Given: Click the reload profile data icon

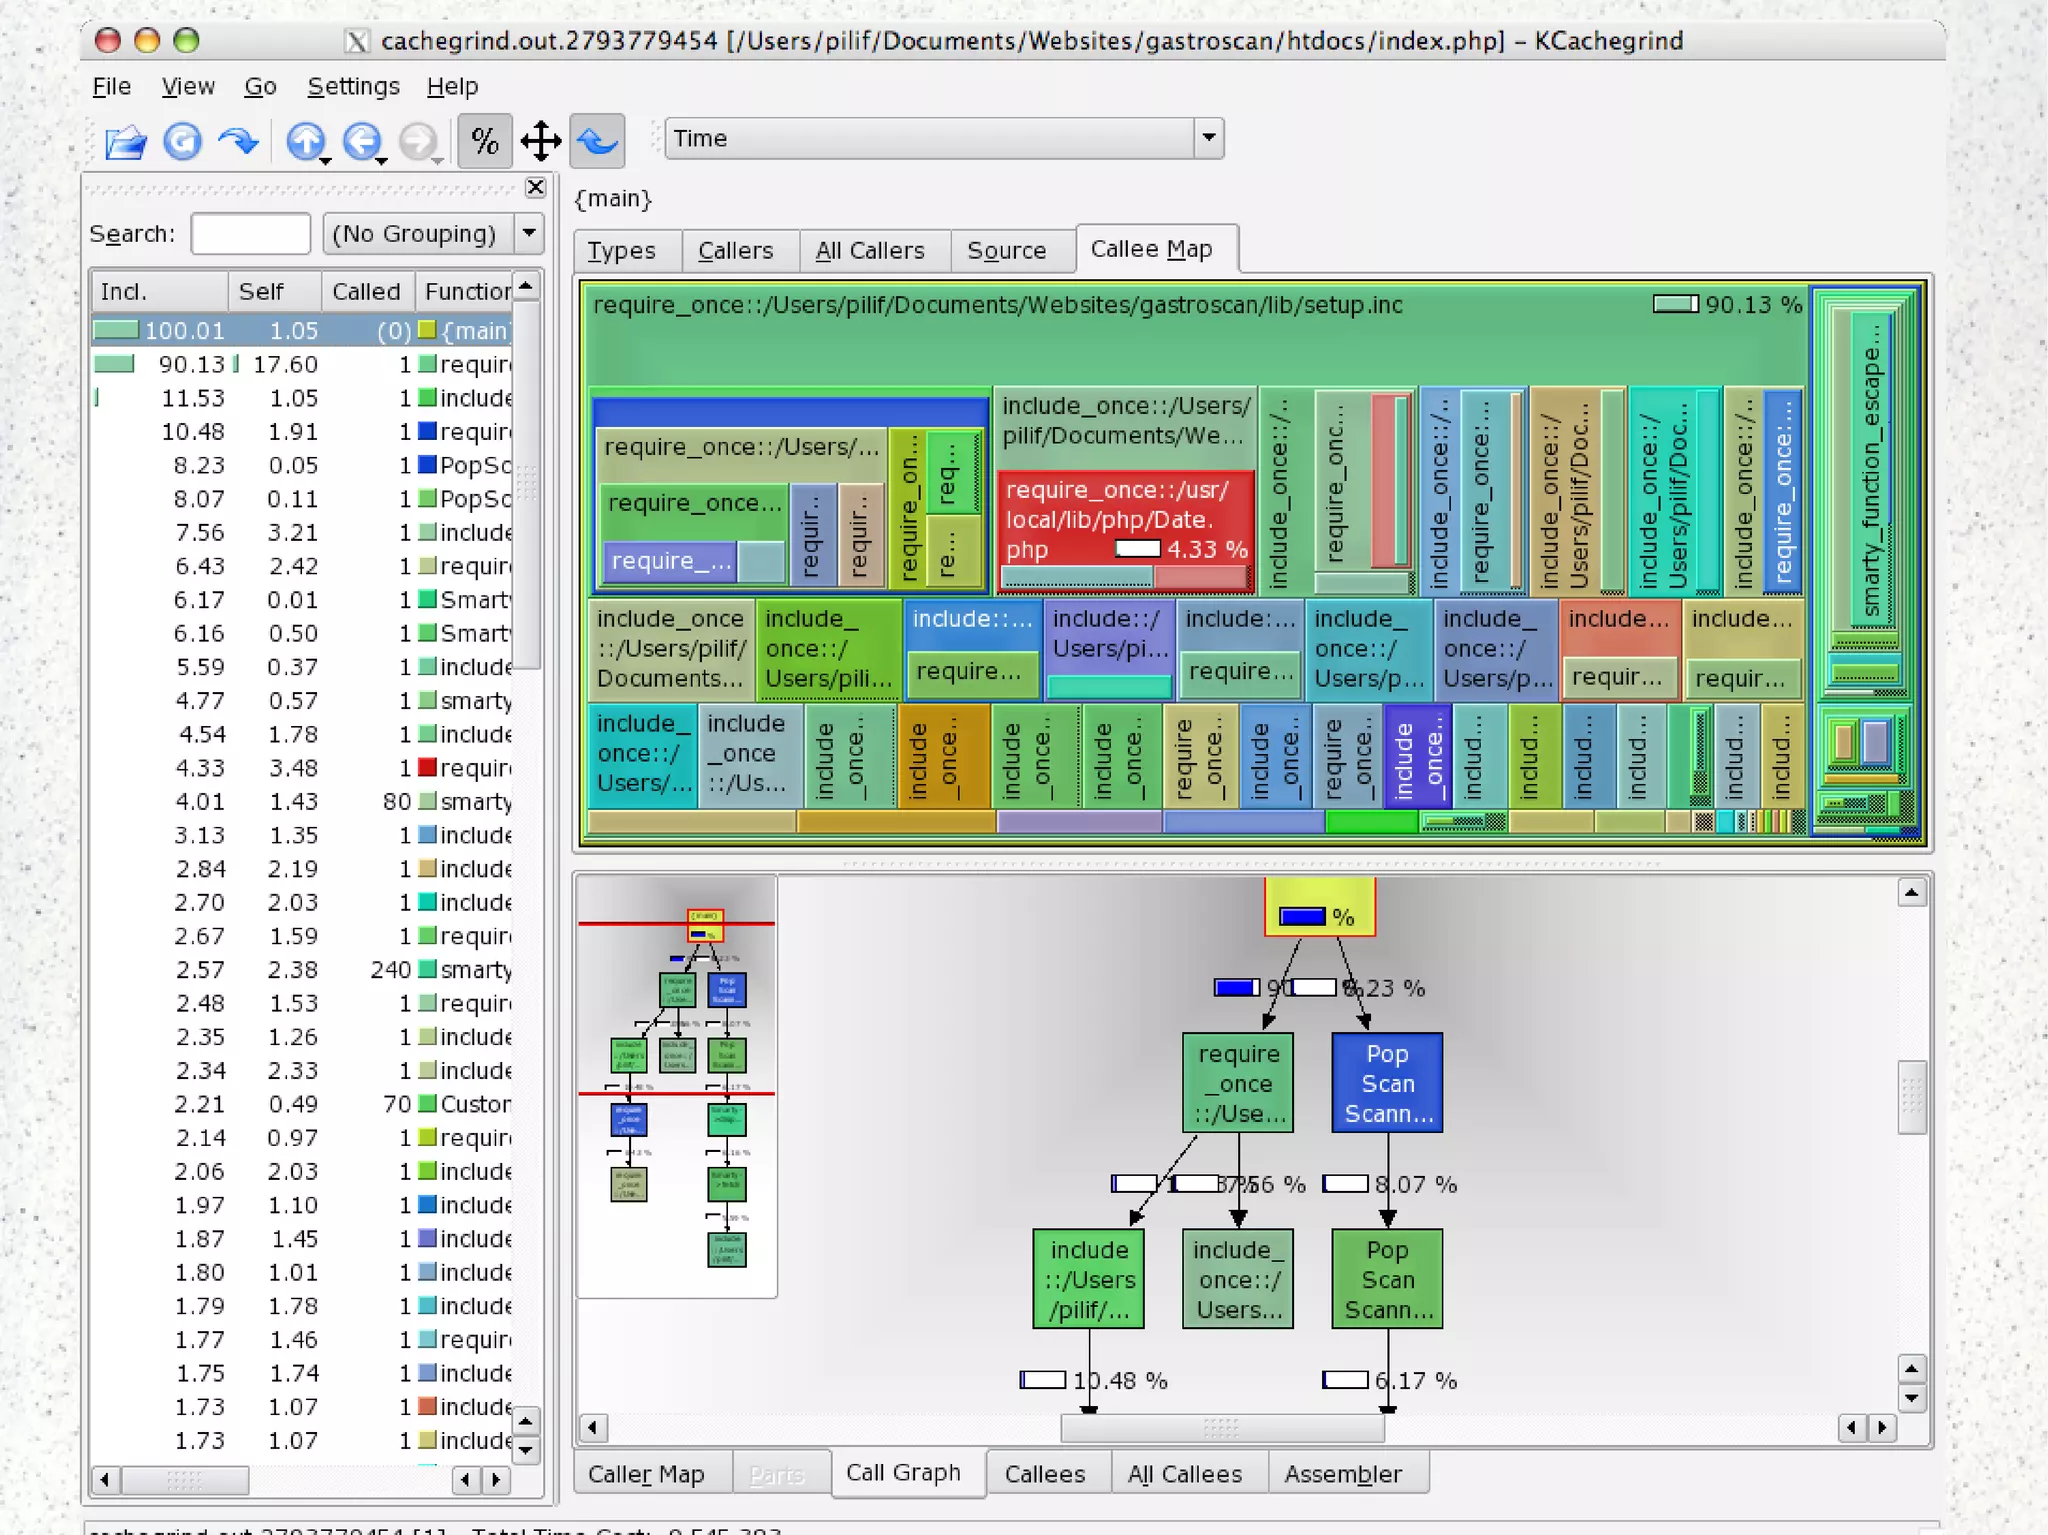Looking at the screenshot, I should (x=182, y=141).
